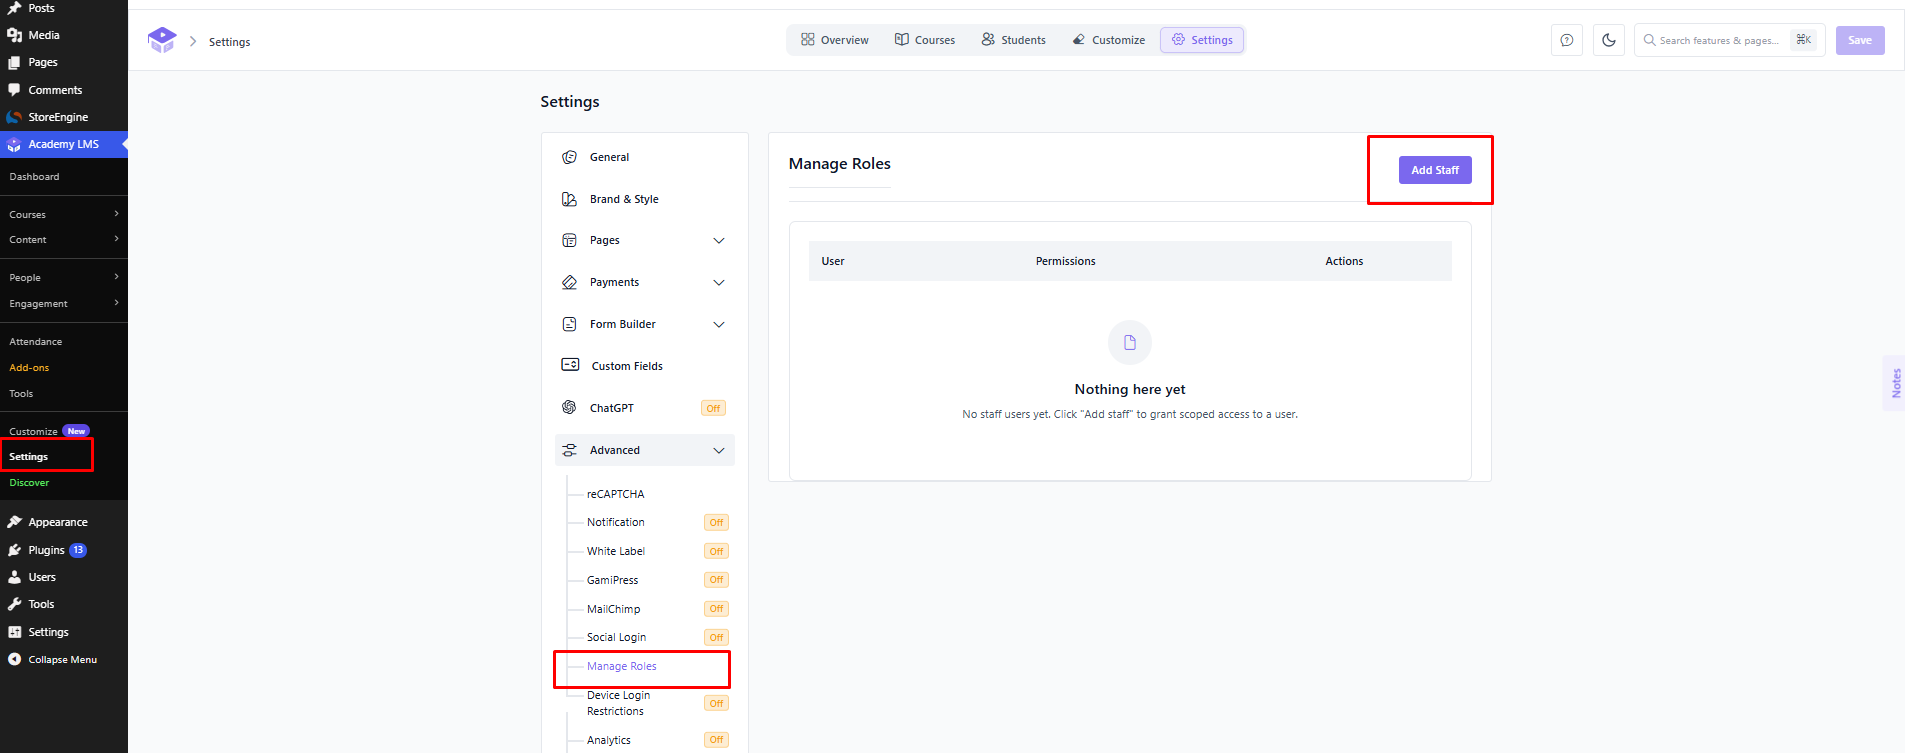Click the General settings icon
Image resolution: width=1905 pixels, height=753 pixels.
[569, 157]
